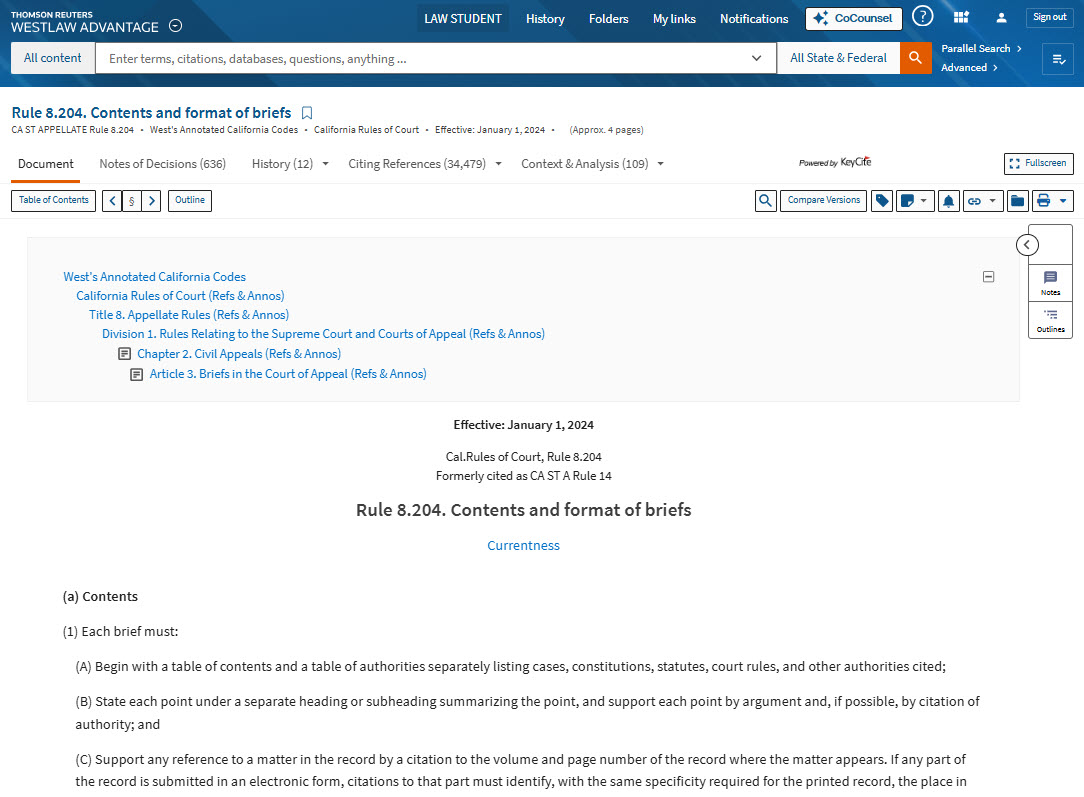Click the user profile icon
This screenshot has height=797, width=1084.
click(1001, 17)
